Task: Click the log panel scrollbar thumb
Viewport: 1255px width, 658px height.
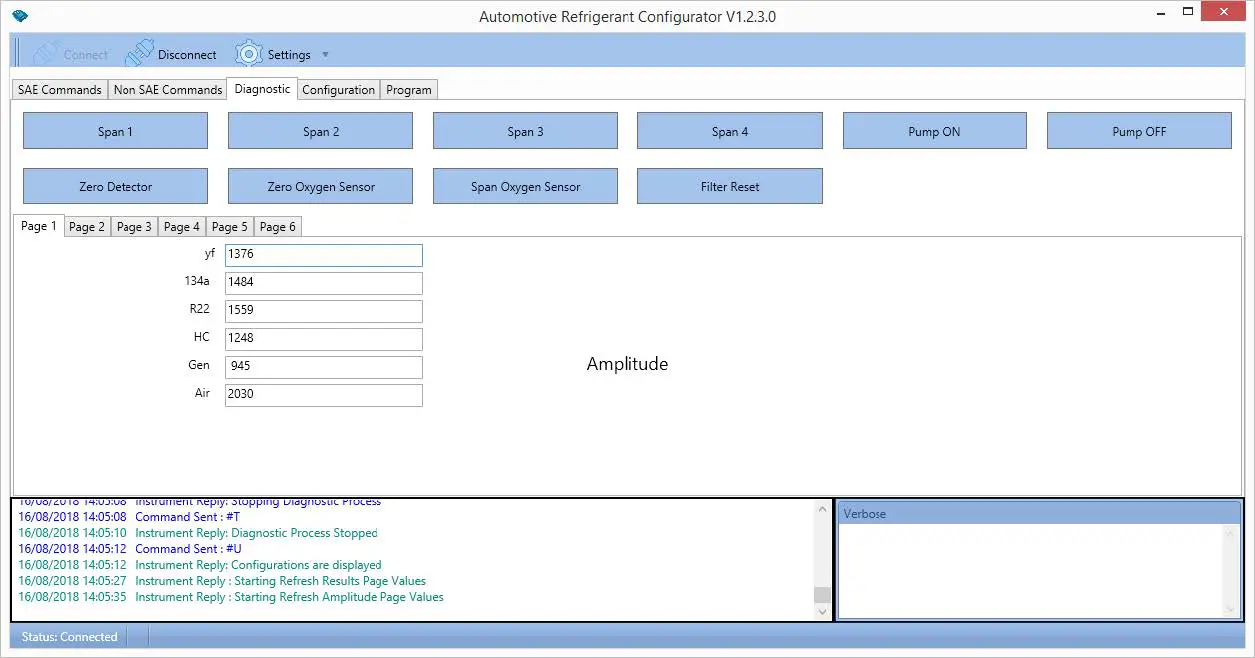Action: click(822, 593)
